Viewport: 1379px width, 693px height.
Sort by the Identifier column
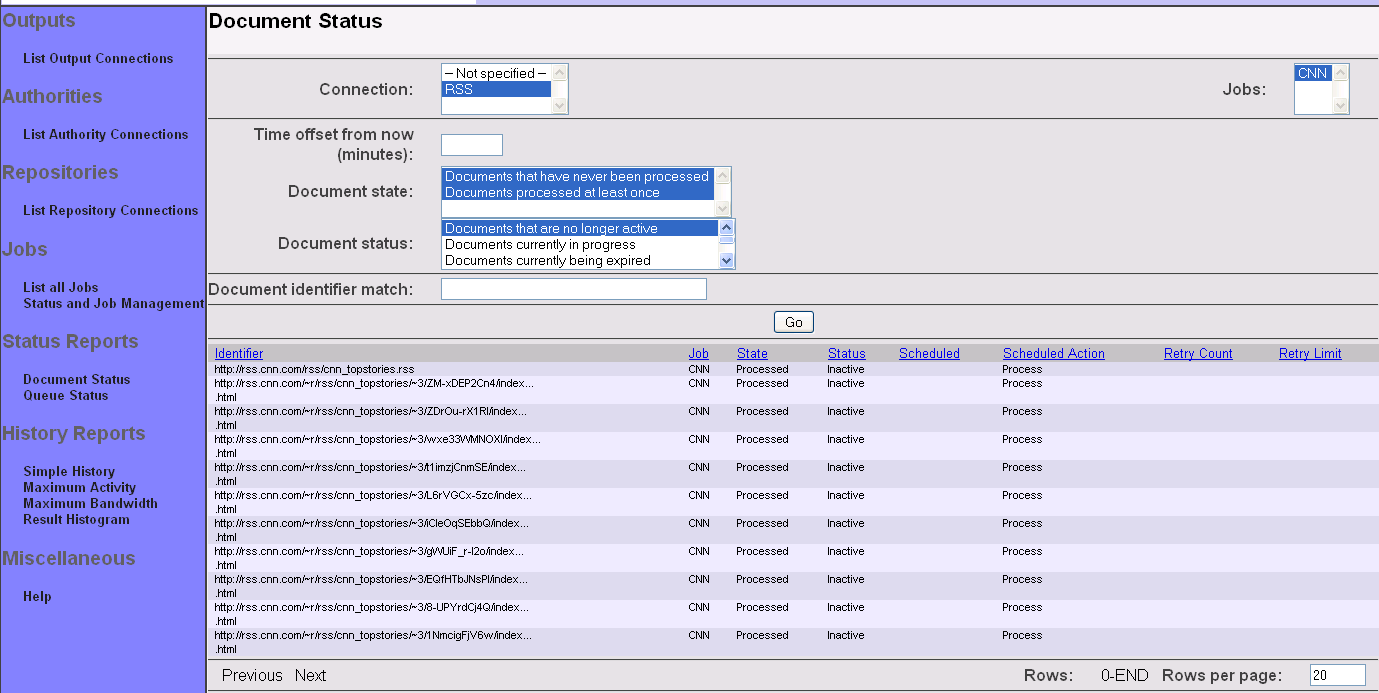tap(239, 353)
